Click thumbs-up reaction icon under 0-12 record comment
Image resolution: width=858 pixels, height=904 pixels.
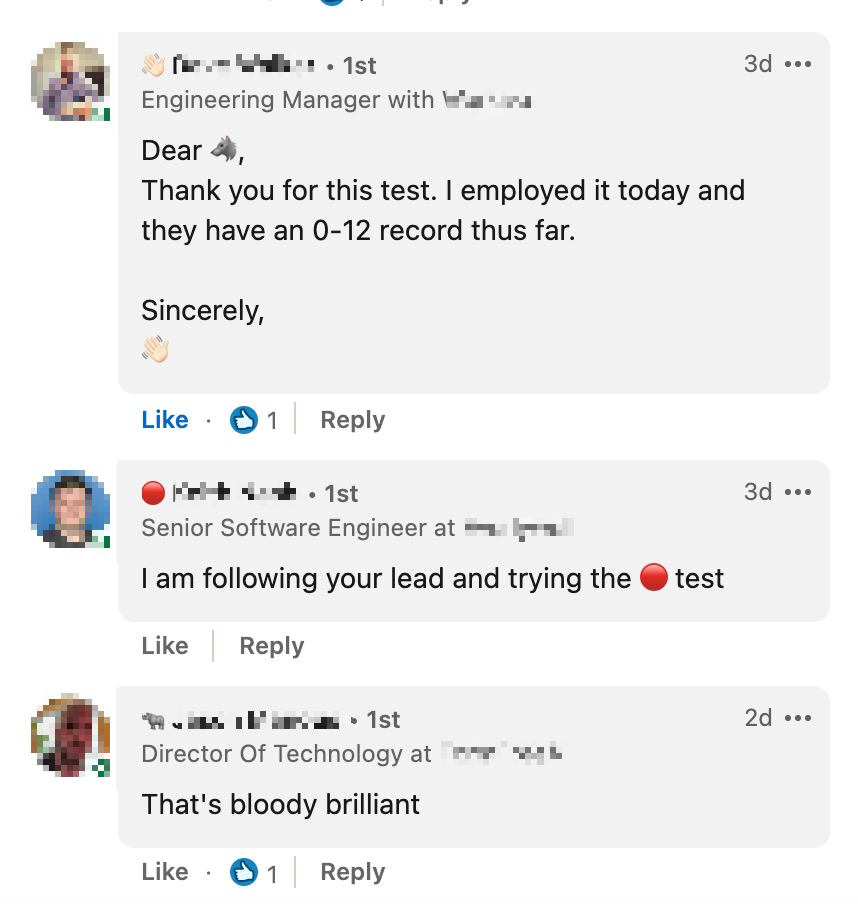[244, 420]
